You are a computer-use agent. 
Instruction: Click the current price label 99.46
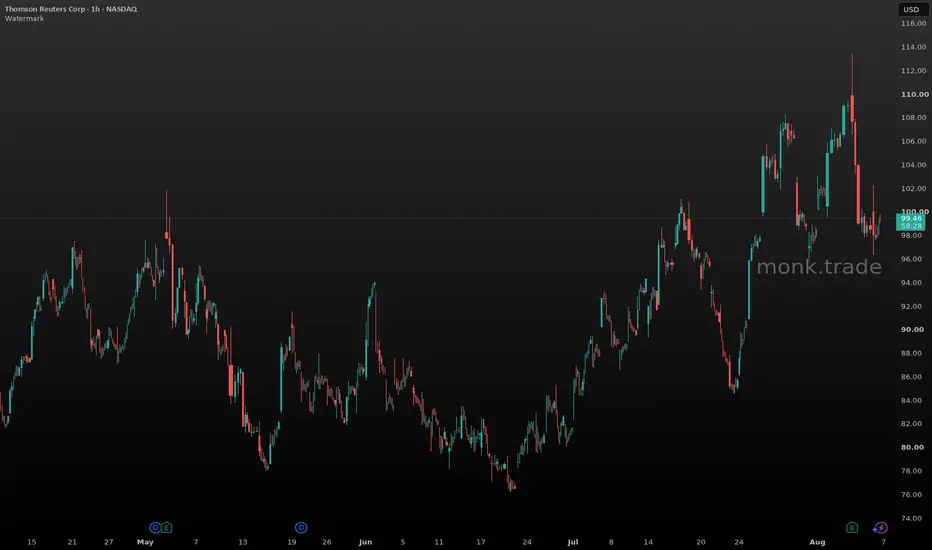pos(911,219)
